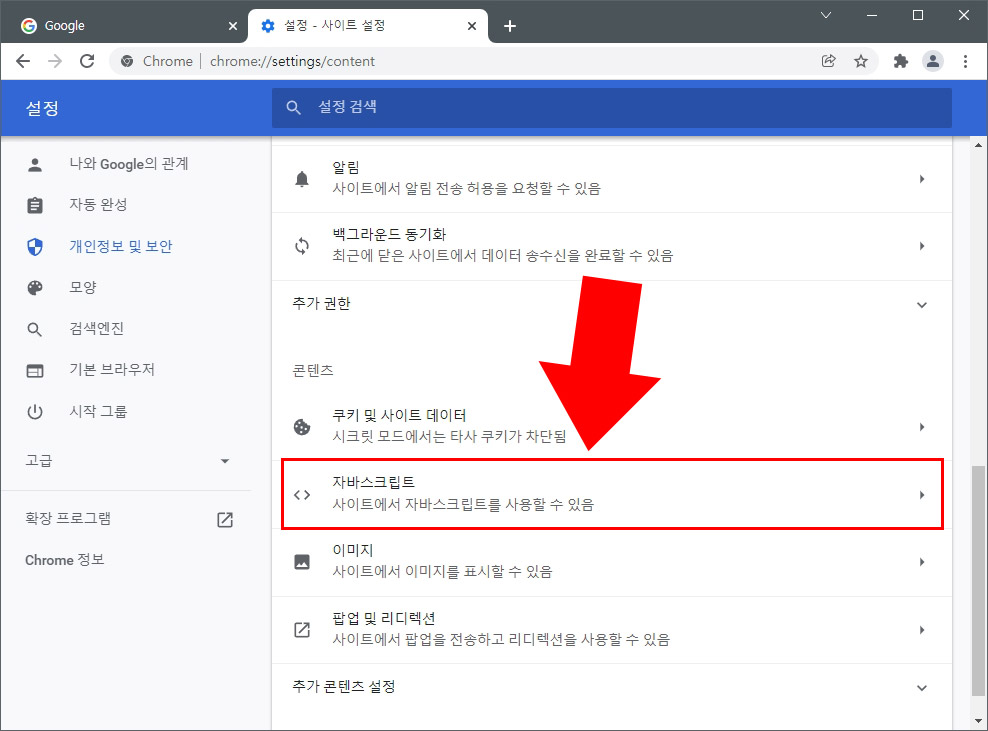
Task: Click the 팝업 및 리디렉션 icon
Action: [x=302, y=629]
